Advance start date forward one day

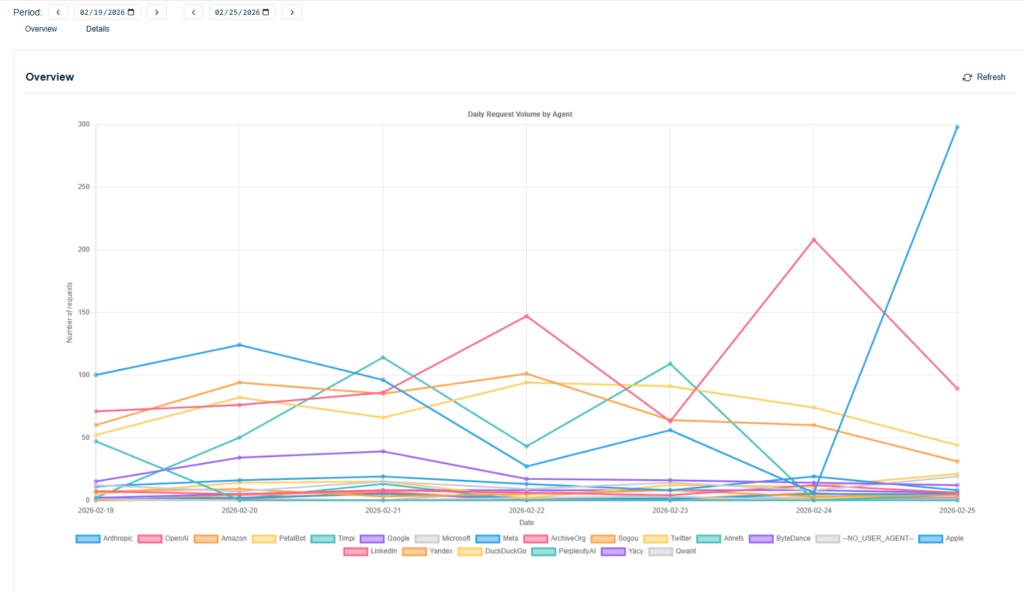point(156,12)
